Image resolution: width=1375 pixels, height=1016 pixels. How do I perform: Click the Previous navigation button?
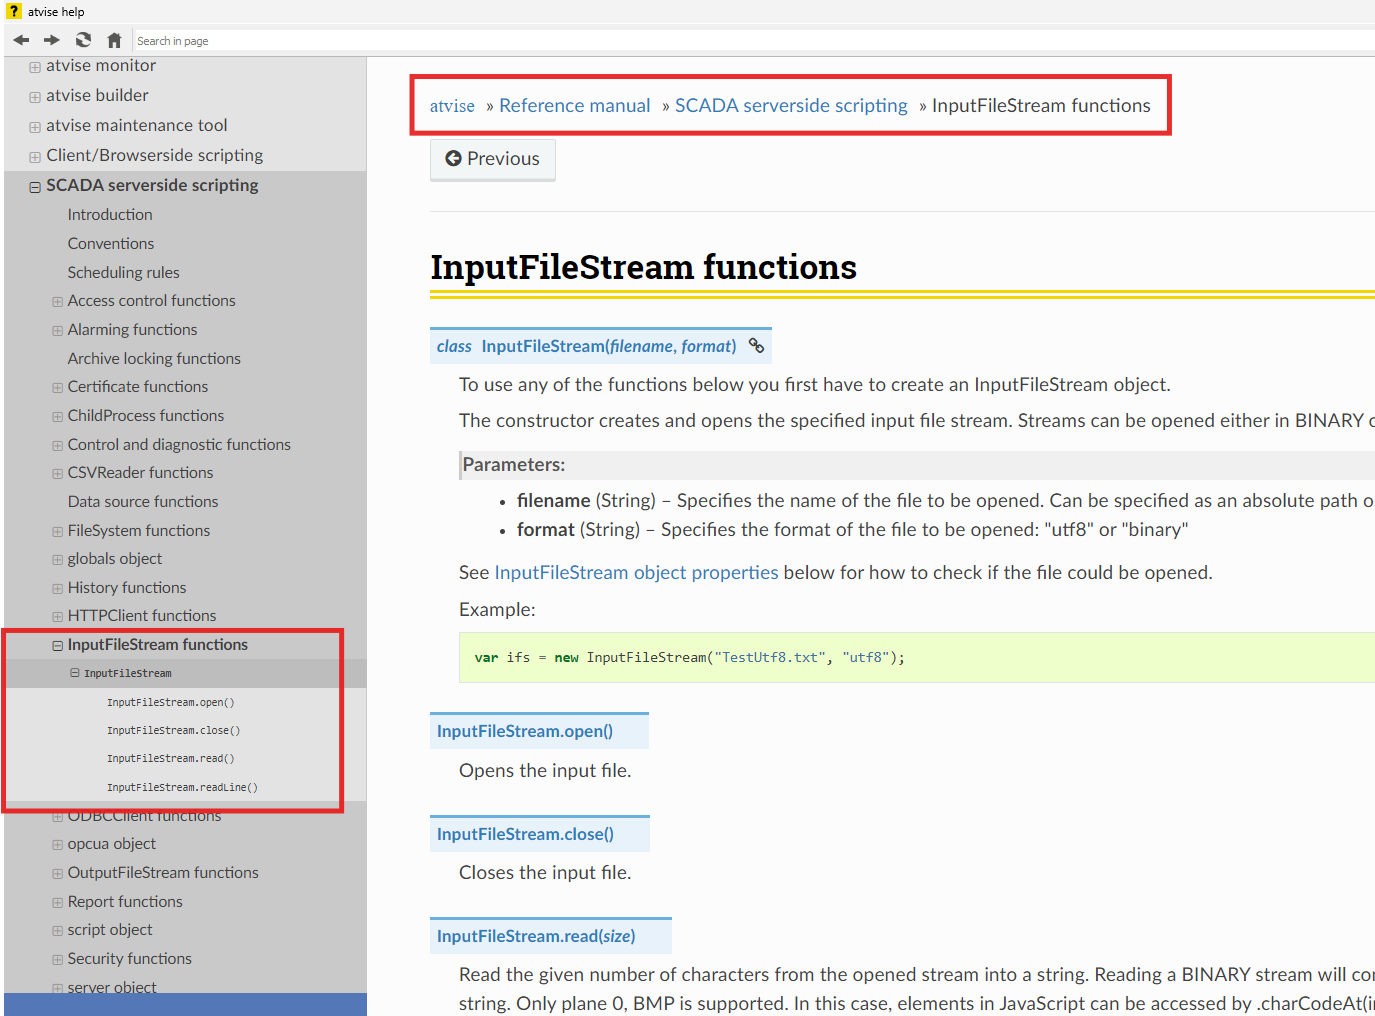(493, 159)
